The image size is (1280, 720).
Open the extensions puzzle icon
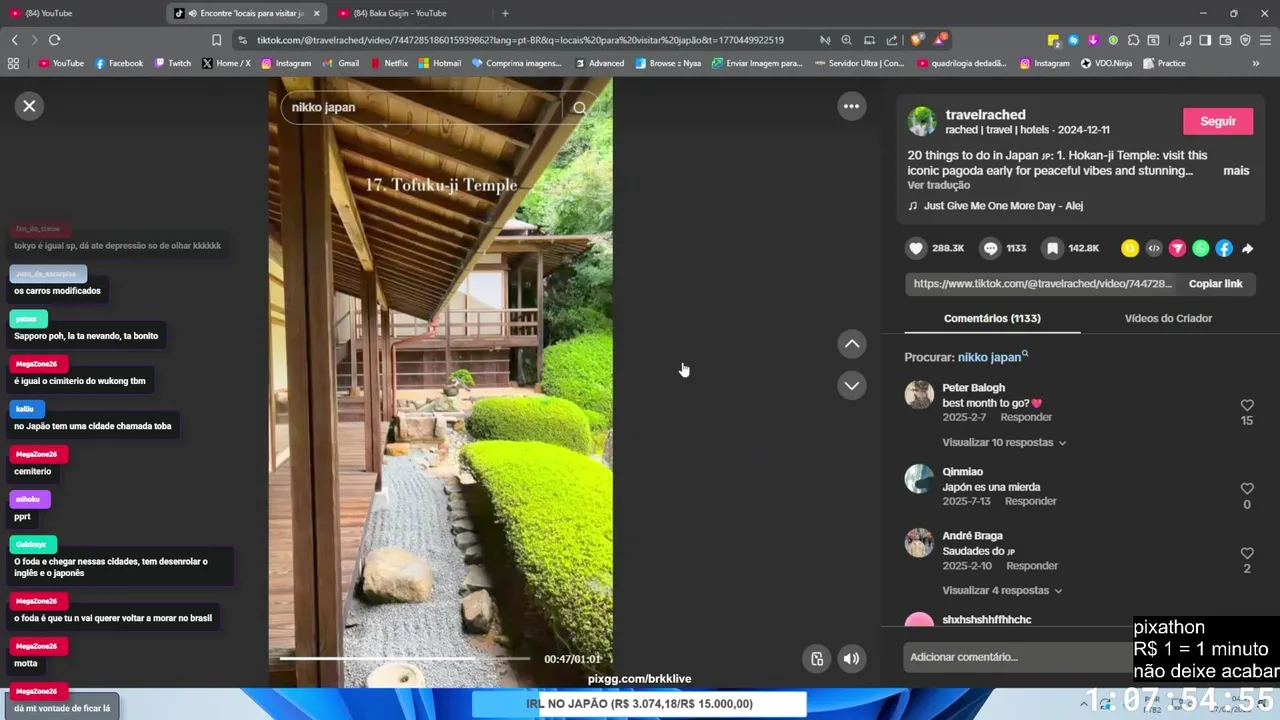click(x=1133, y=40)
